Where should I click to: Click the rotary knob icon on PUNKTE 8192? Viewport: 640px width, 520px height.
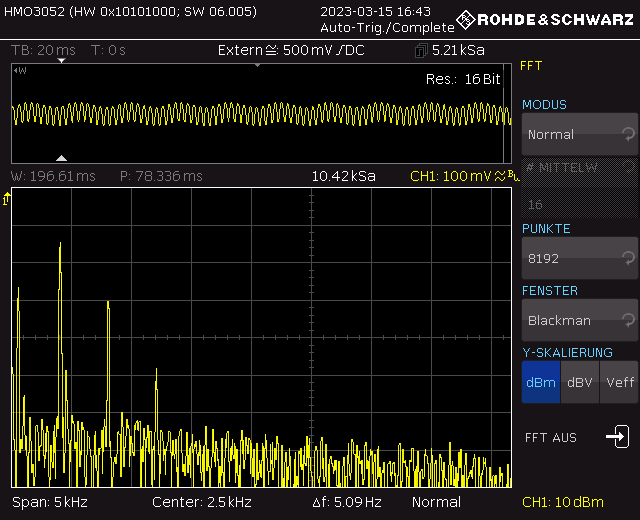pyautogui.click(x=627, y=258)
